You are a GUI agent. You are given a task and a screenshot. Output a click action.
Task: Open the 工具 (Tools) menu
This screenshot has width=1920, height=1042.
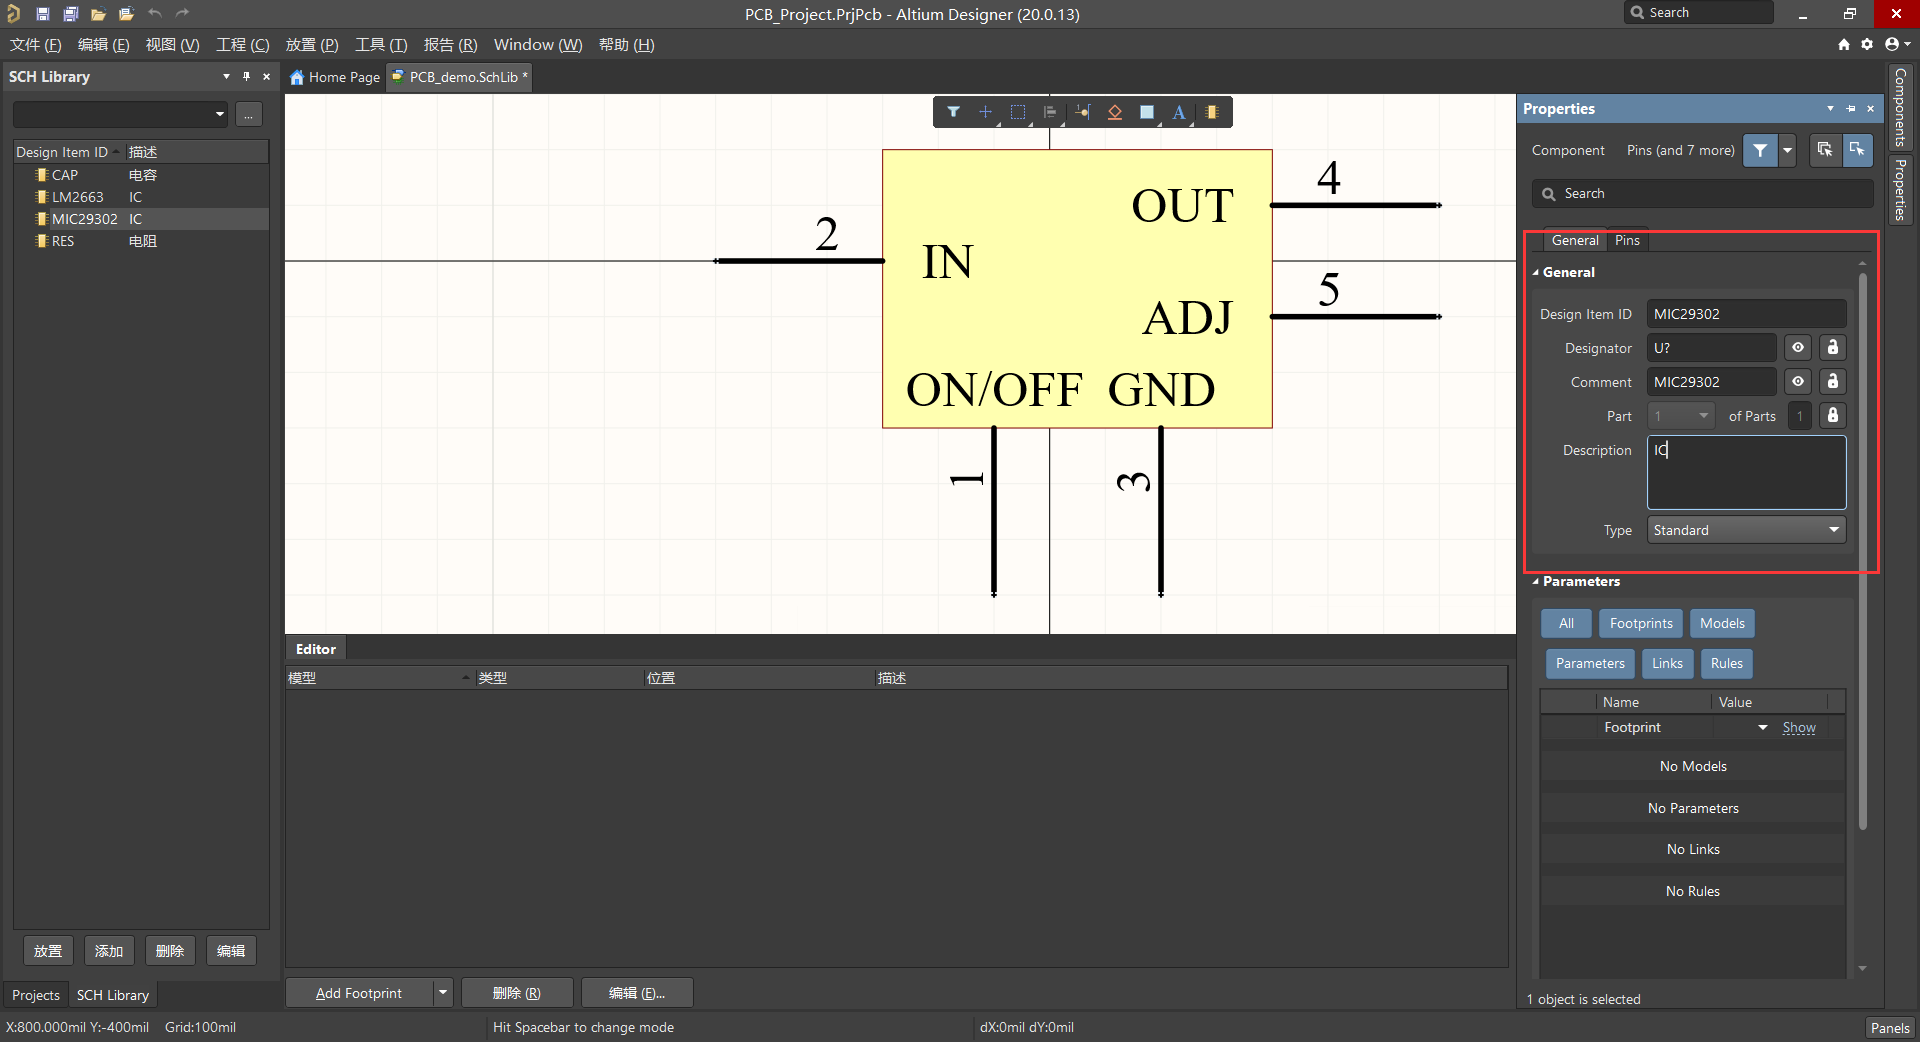tap(379, 44)
